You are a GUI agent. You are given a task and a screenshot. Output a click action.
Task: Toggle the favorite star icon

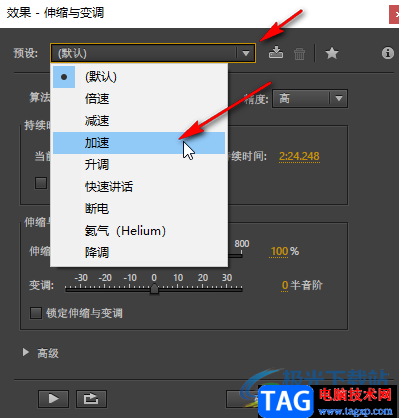332,53
